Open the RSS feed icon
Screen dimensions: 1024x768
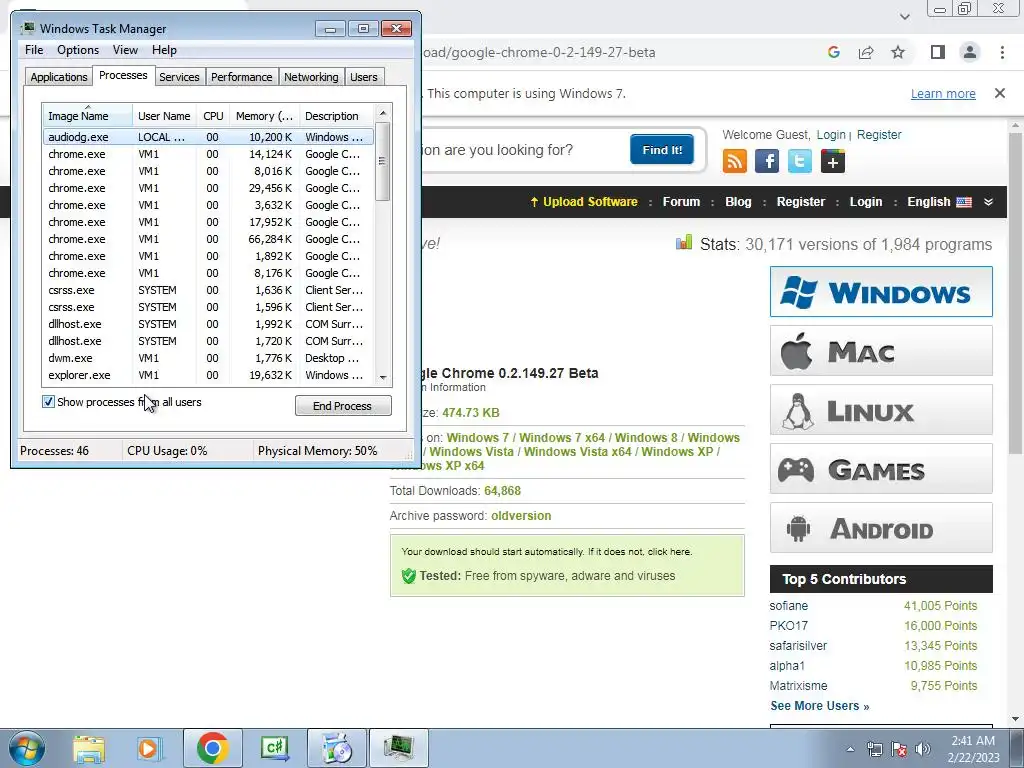[735, 161]
